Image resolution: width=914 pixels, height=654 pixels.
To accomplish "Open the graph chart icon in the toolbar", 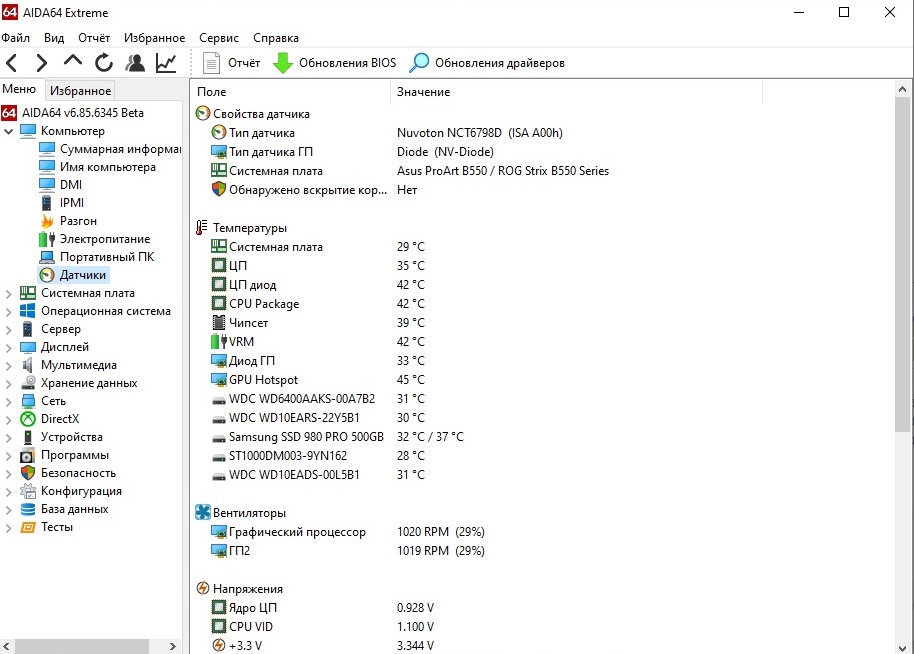I will point(166,62).
